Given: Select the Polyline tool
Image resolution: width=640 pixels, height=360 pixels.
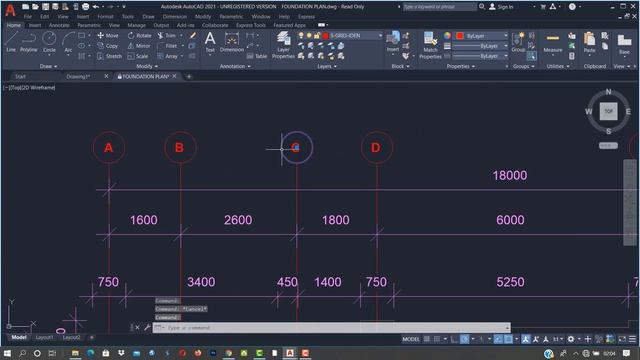Looking at the screenshot, I should click(29, 42).
